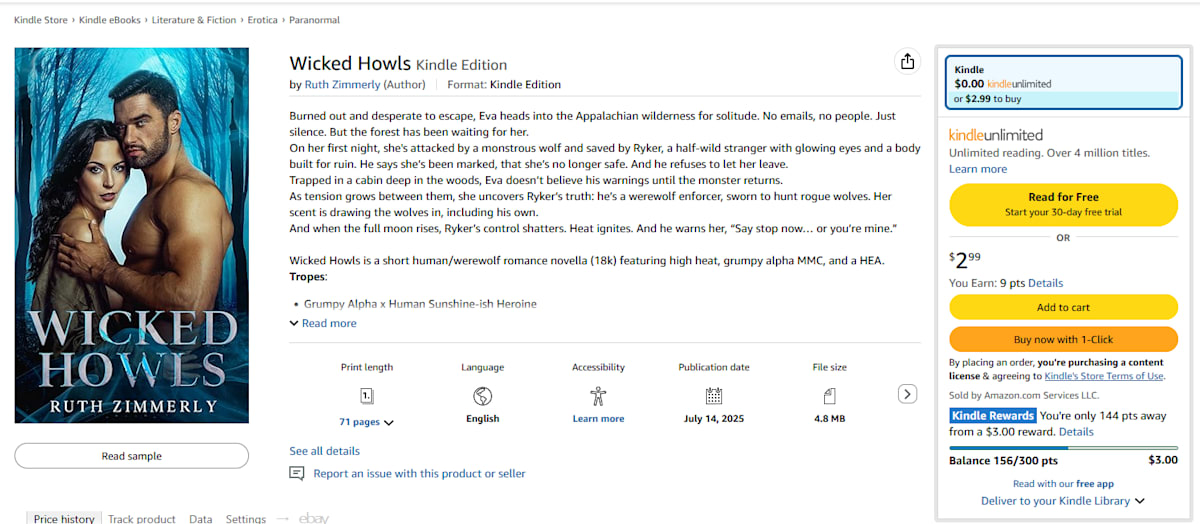Open the Track product tab
Image resolution: width=1200 pixels, height=524 pixels.
(x=141, y=519)
